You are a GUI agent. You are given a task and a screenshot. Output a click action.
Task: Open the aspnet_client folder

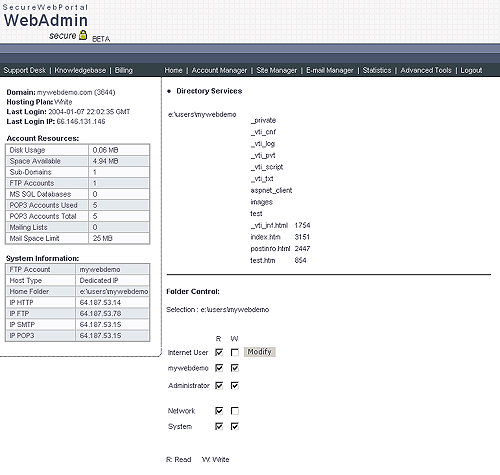271,190
